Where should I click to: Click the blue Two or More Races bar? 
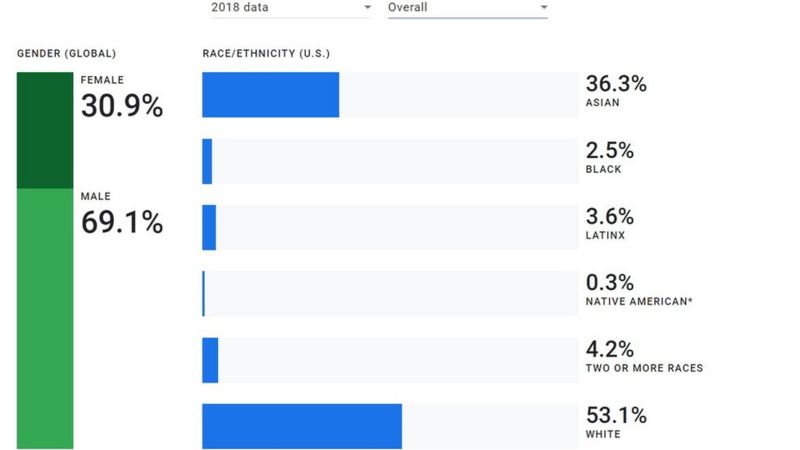pyautogui.click(x=210, y=360)
